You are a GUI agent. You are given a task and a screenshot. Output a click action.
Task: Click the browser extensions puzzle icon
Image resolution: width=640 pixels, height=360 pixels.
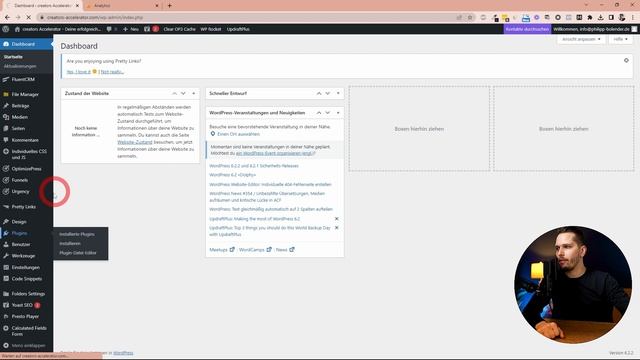pos(590,18)
